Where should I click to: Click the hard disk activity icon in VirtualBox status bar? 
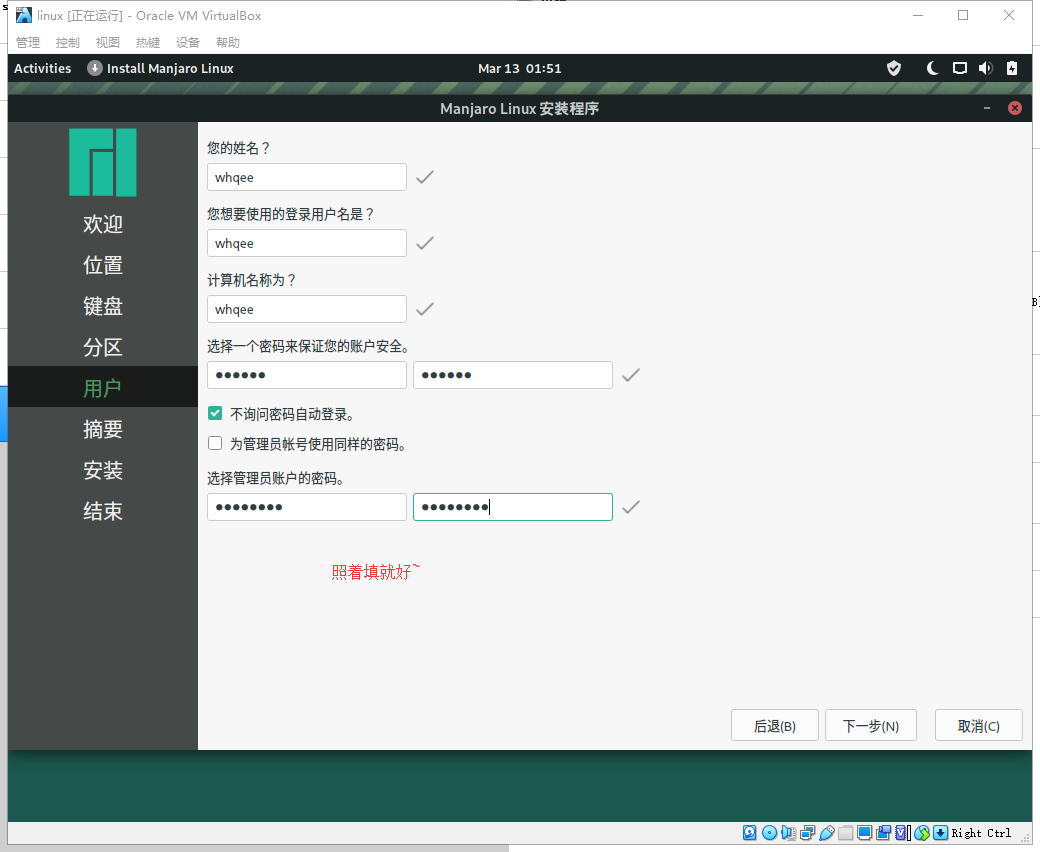(x=750, y=833)
